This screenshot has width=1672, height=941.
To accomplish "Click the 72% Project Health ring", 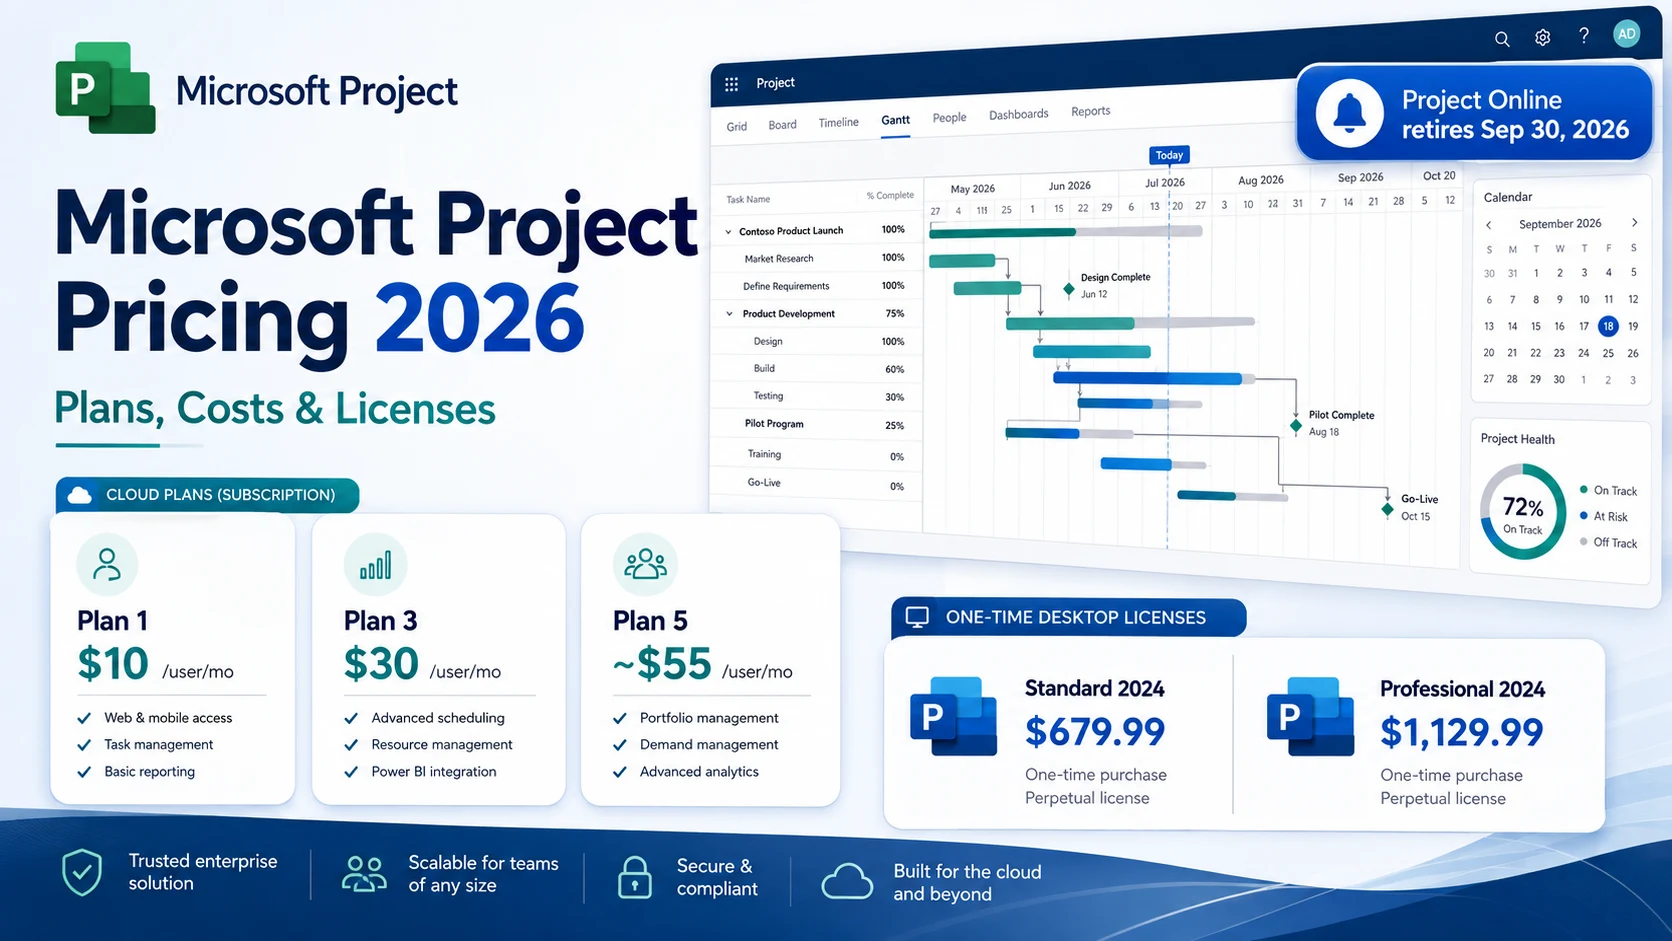I will pos(1523,512).
